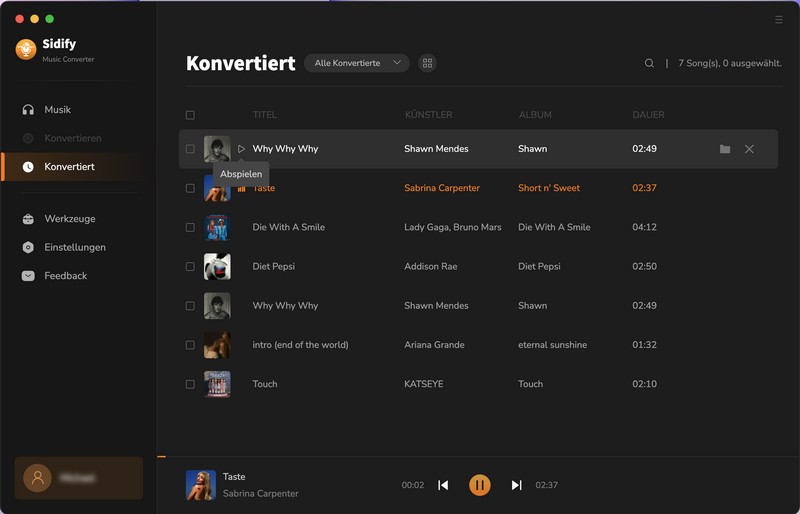Click the playback progress bar
Viewport: 800px width, 514px height.
point(478,456)
